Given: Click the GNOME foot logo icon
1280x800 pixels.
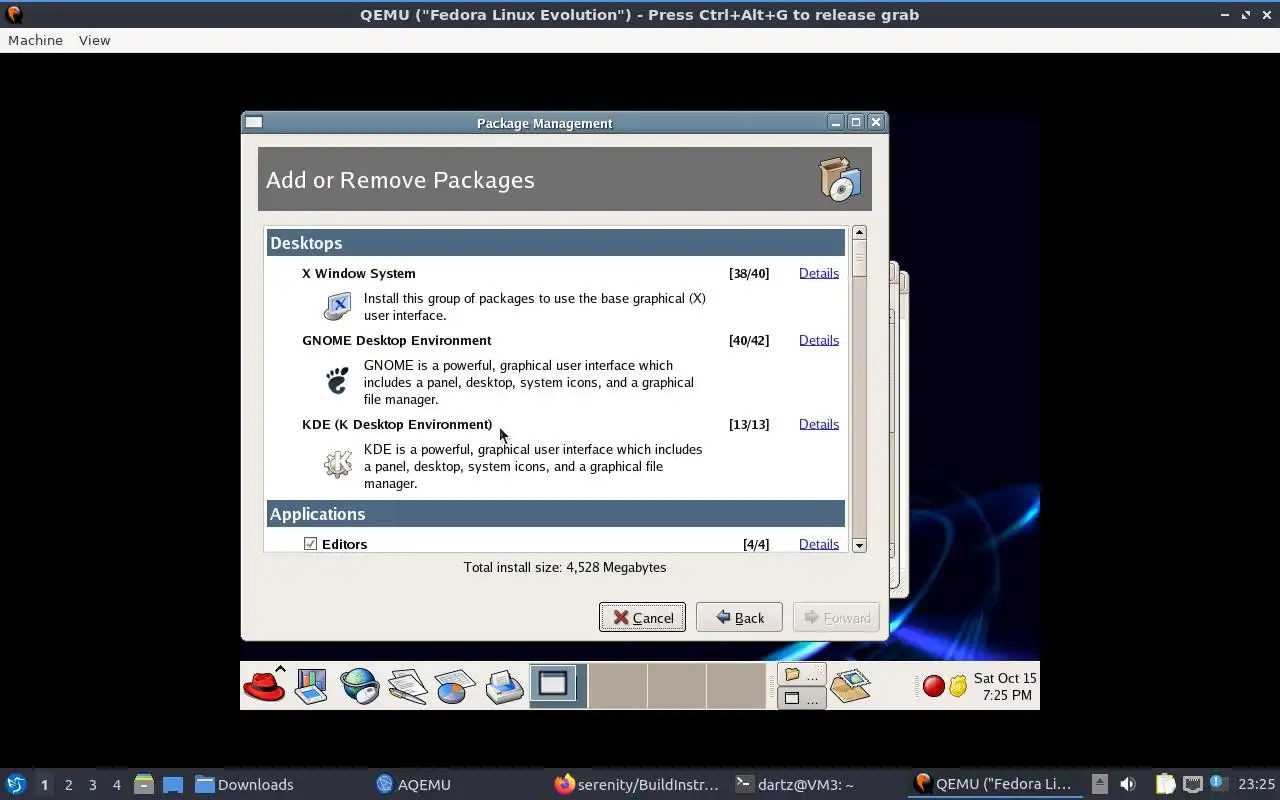Looking at the screenshot, I should (338, 381).
